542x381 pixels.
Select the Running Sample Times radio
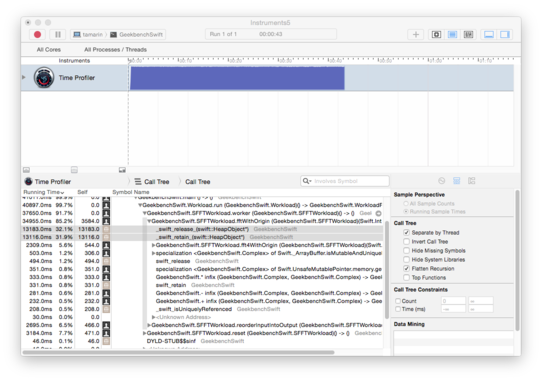406,211
